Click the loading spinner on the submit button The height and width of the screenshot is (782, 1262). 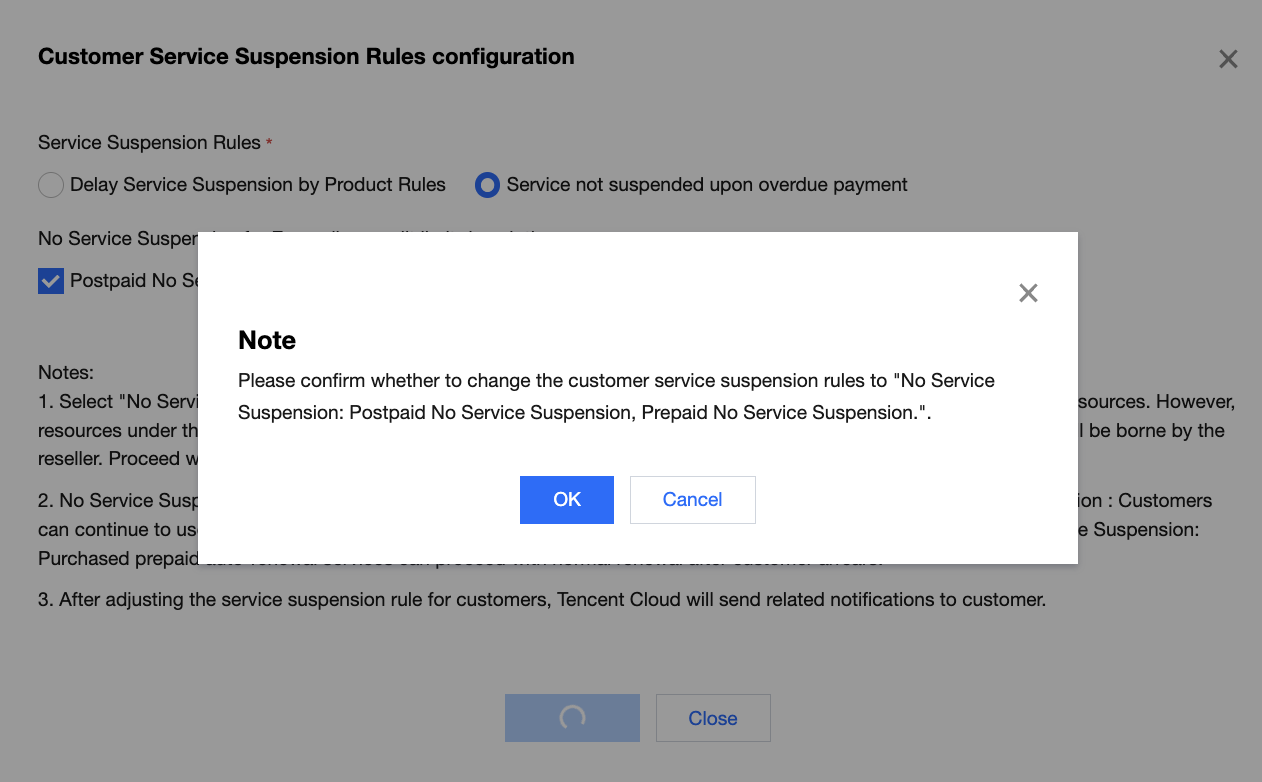pos(572,718)
